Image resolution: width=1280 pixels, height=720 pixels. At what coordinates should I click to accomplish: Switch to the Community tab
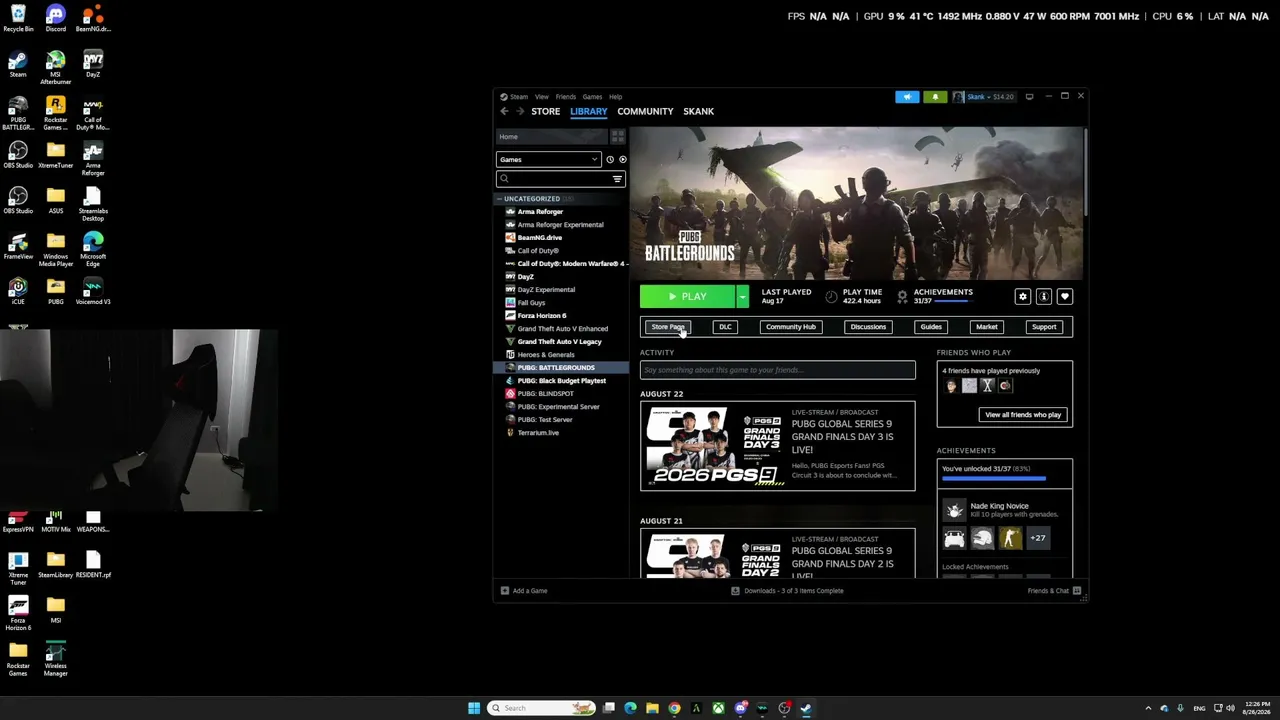645,111
